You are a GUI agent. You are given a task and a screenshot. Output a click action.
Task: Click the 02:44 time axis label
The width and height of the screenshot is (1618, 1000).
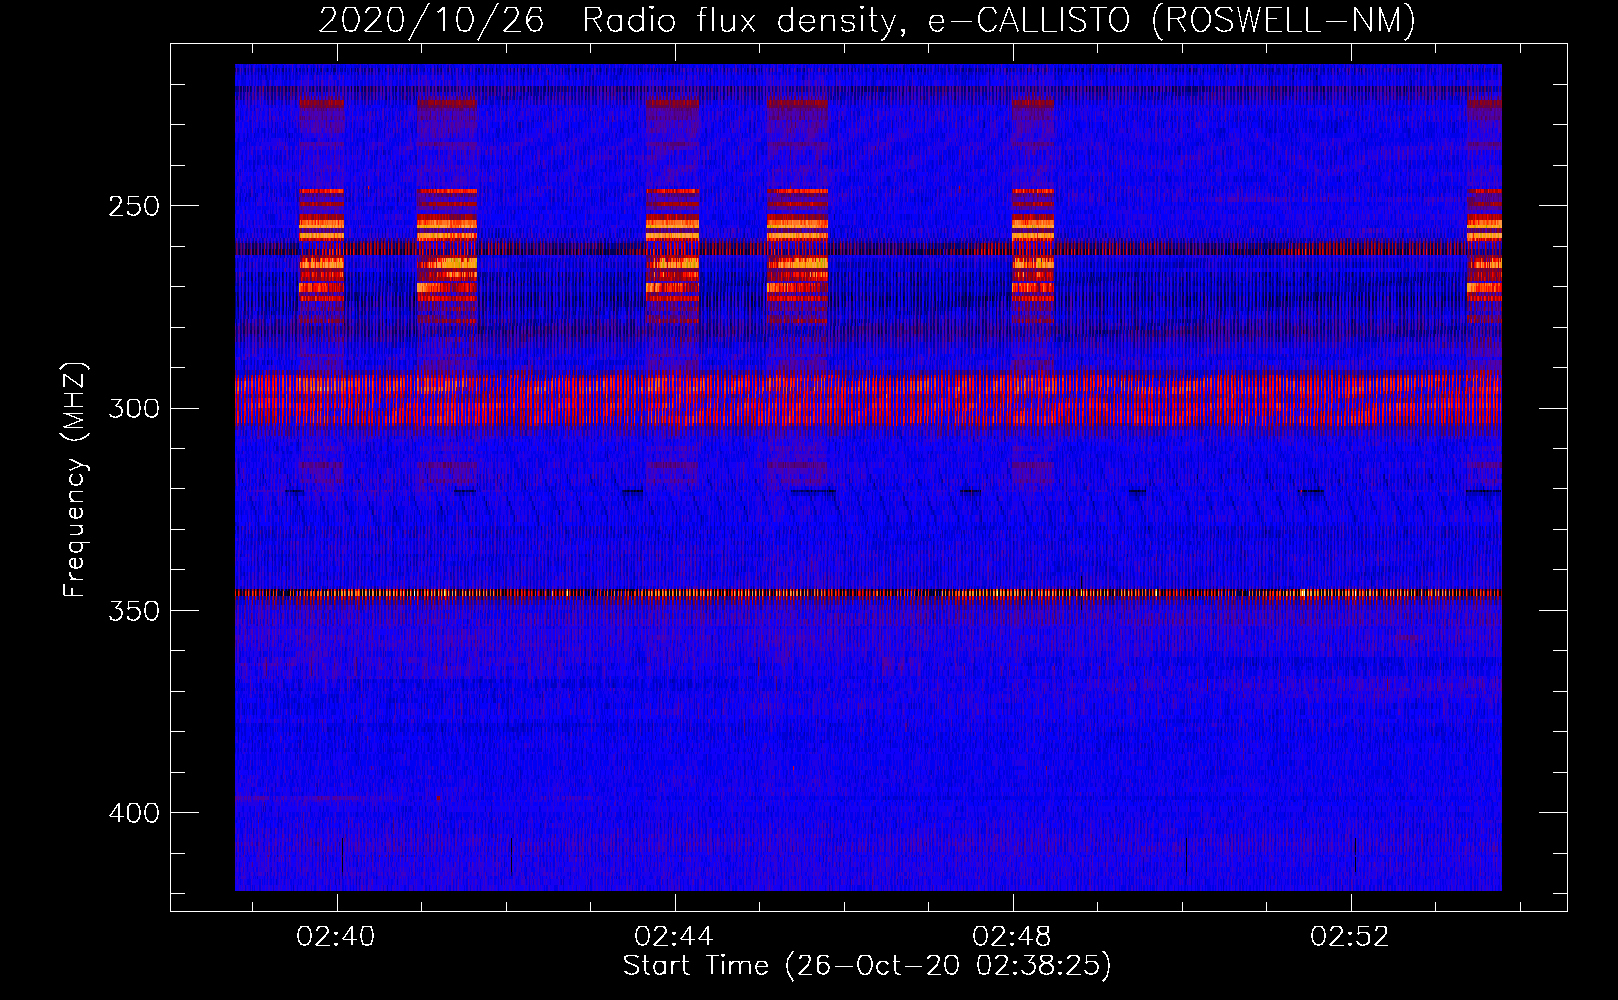click(x=674, y=936)
